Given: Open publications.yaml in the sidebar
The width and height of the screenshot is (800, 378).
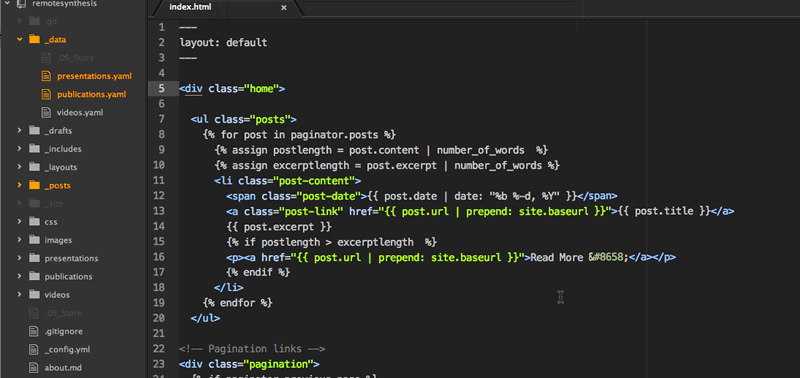Looking at the screenshot, I should point(91,94).
